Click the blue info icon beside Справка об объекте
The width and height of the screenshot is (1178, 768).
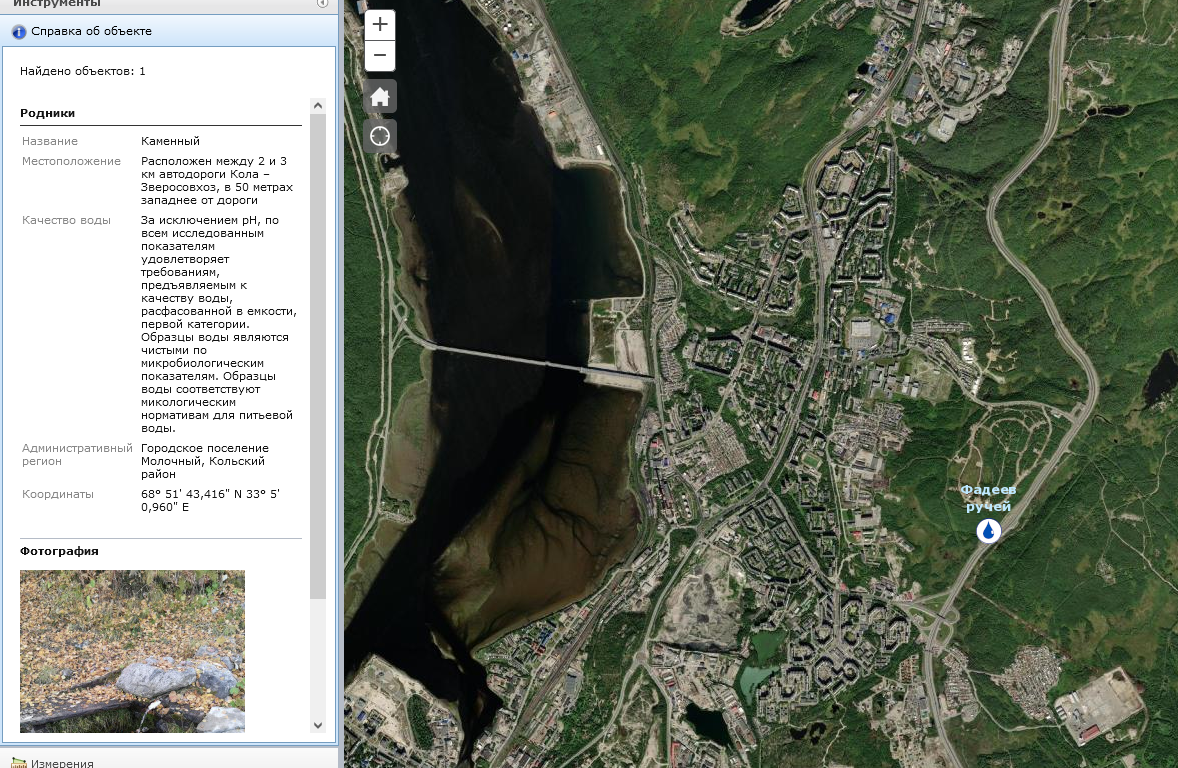[x=19, y=32]
